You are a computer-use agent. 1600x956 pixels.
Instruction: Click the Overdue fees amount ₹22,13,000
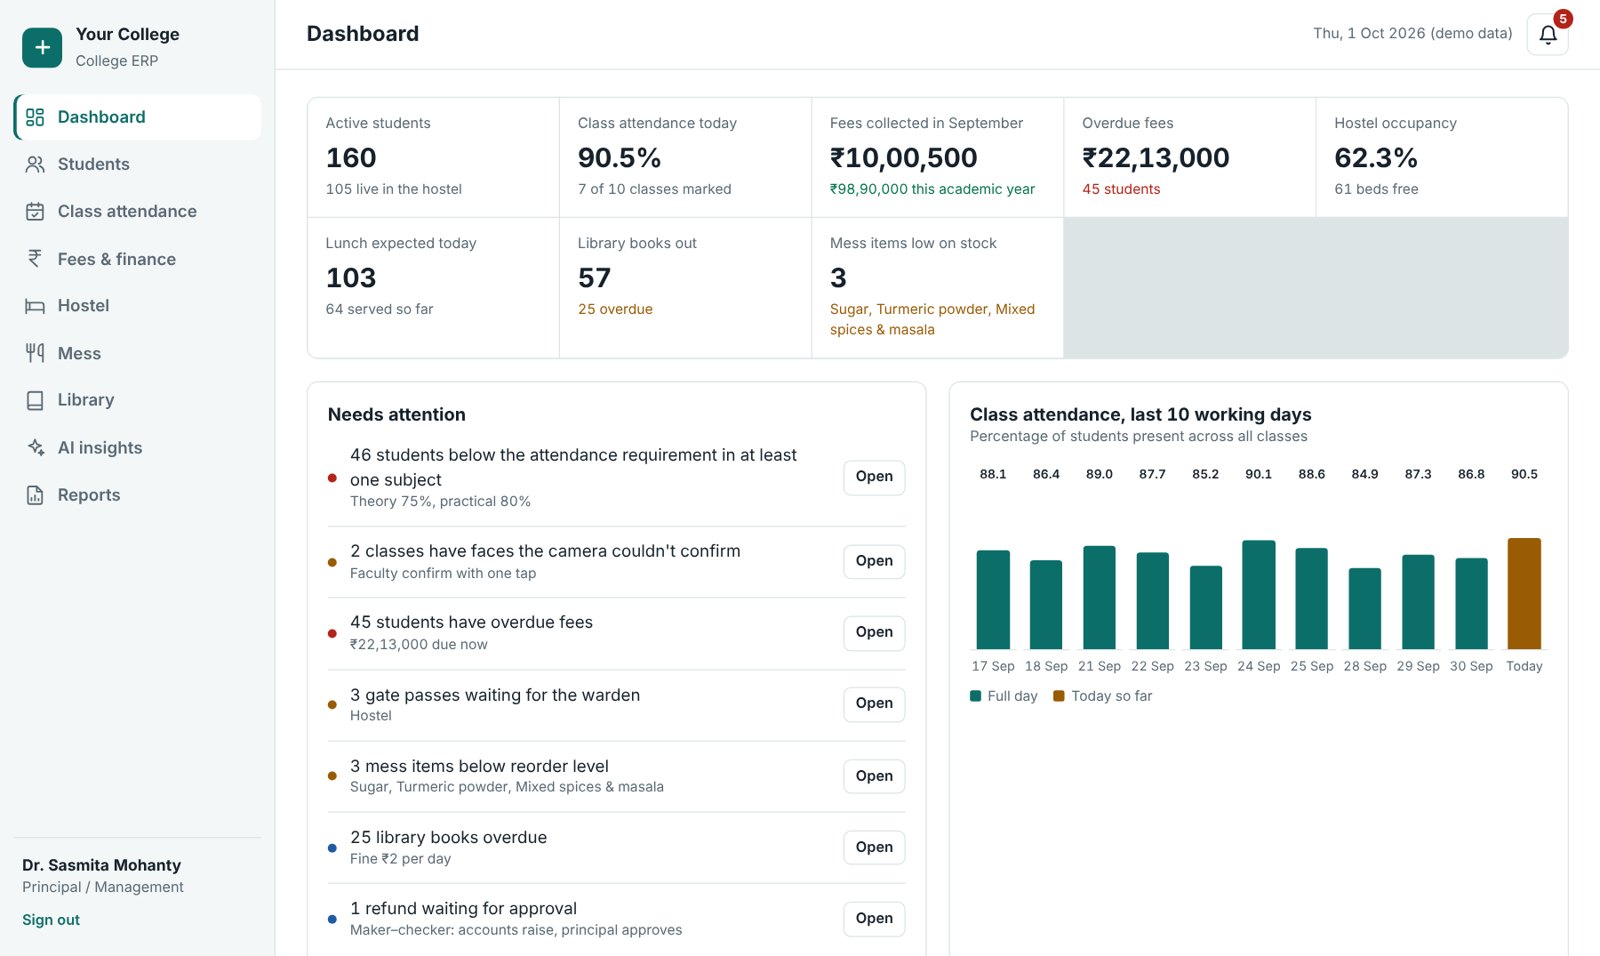click(x=1156, y=158)
